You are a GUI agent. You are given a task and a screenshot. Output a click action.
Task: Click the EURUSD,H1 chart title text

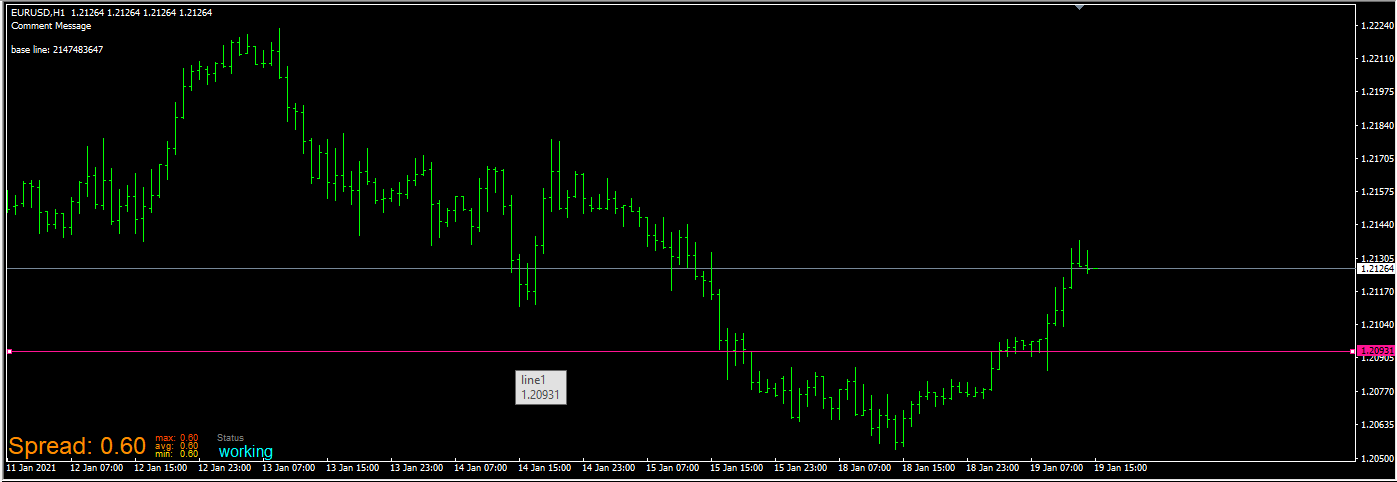click(38, 13)
